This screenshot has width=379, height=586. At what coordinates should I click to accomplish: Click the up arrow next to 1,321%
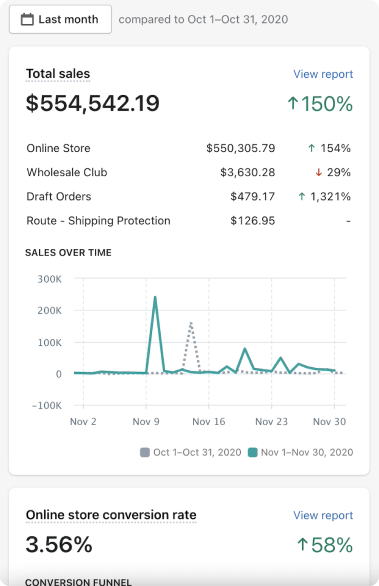coord(302,196)
